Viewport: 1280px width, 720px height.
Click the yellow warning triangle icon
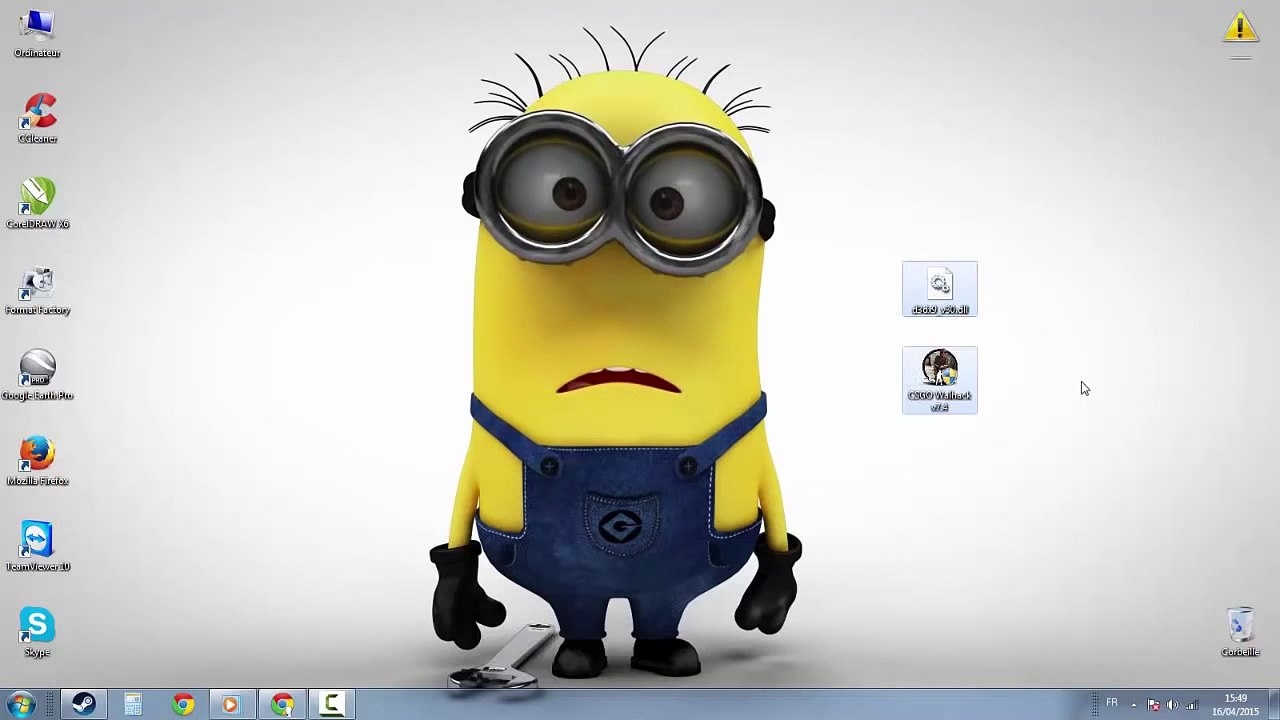pyautogui.click(x=1240, y=27)
